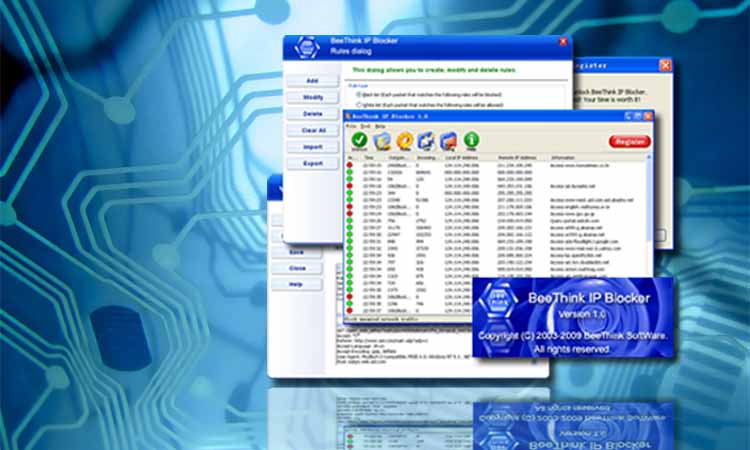
Task: Click the fourth toolbar icon with arrow
Action: [x=426, y=141]
